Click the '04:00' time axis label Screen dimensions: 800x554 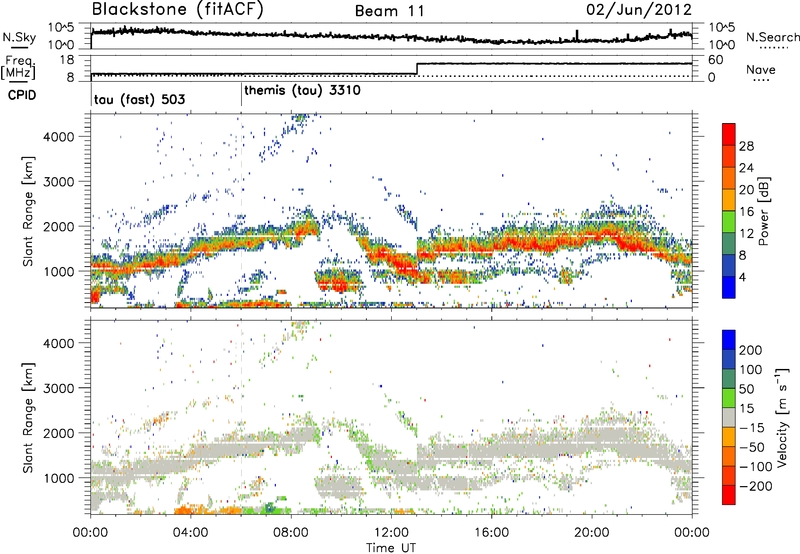(190, 533)
